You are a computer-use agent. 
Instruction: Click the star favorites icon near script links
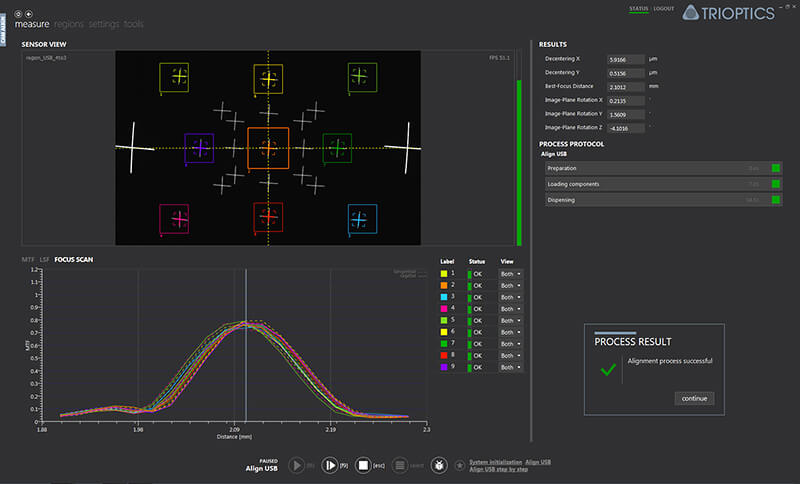pyautogui.click(x=459, y=465)
